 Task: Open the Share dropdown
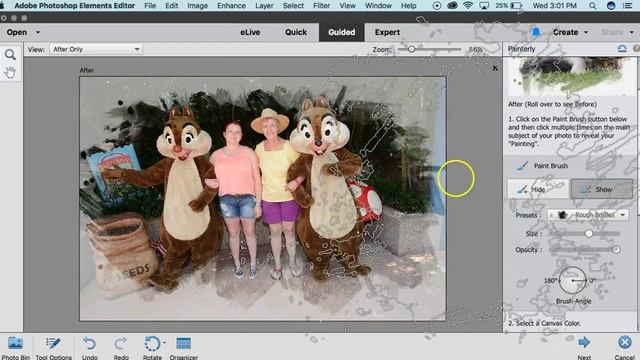point(617,32)
